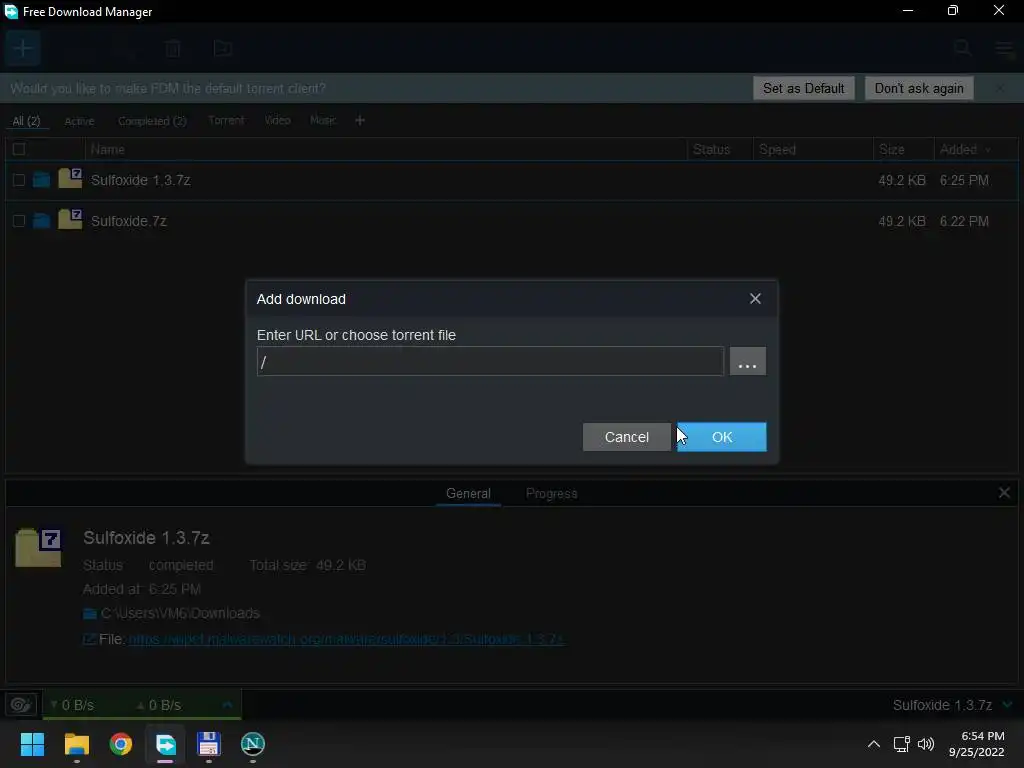Click the 0 B/s download speed indicator
1024x768 pixels.
[x=72, y=705]
